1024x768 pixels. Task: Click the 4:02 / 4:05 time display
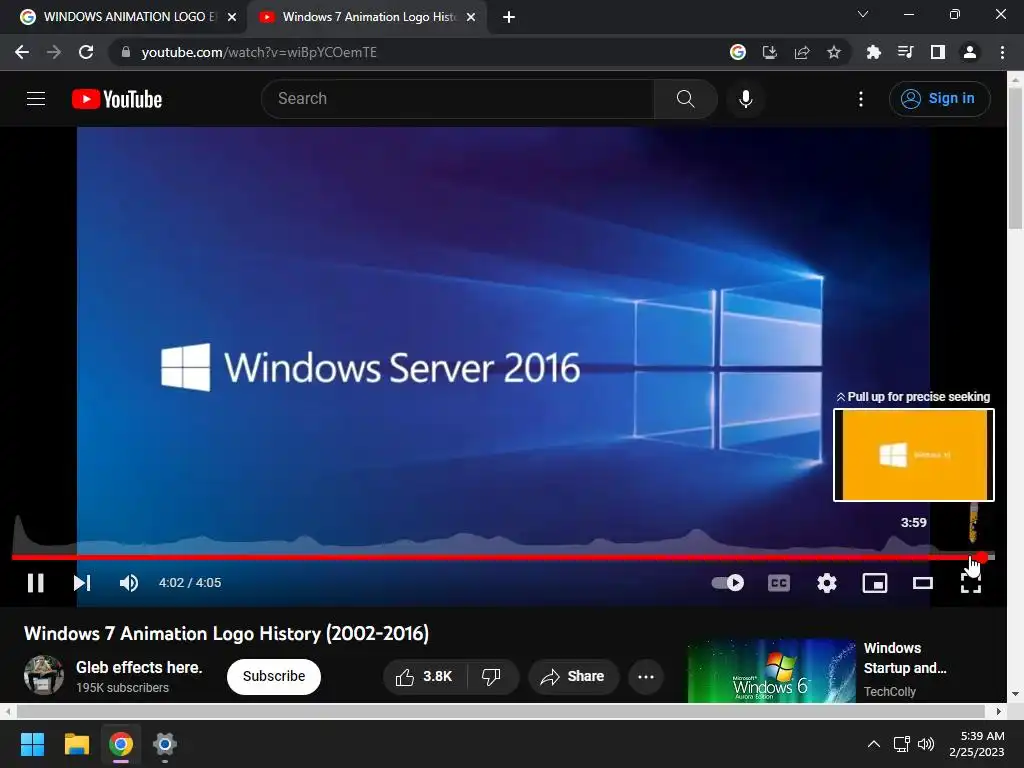coord(190,583)
